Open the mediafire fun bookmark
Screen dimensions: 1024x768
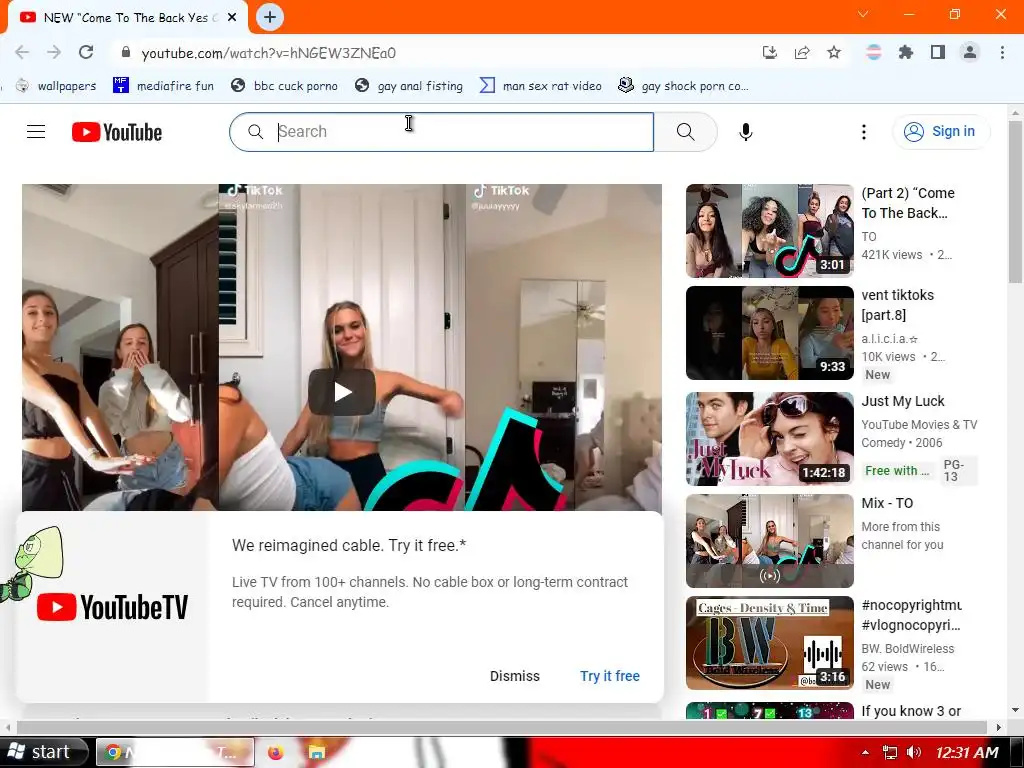click(163, 86)
